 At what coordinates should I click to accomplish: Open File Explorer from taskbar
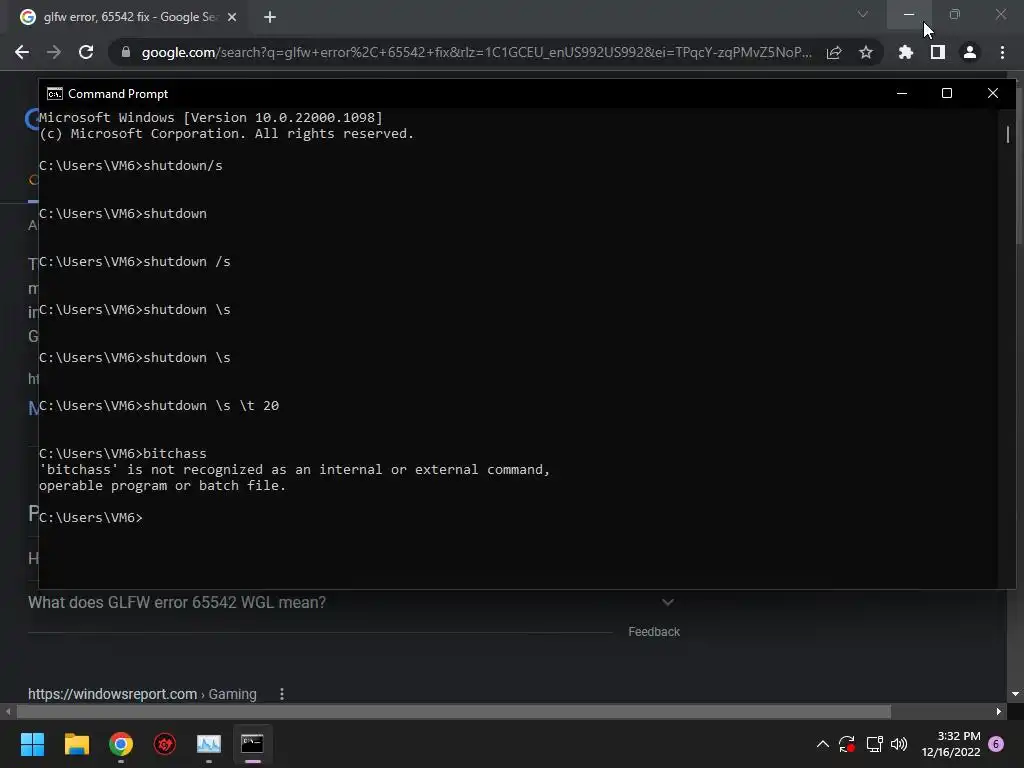click(76, 744)
